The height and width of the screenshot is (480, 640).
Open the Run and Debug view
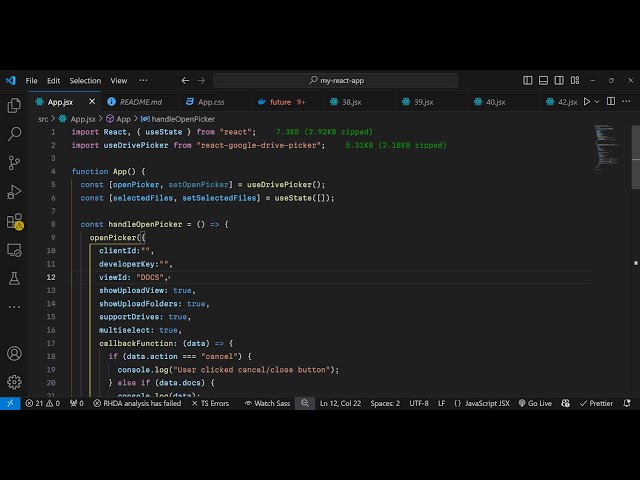click(x=14, y=191)
